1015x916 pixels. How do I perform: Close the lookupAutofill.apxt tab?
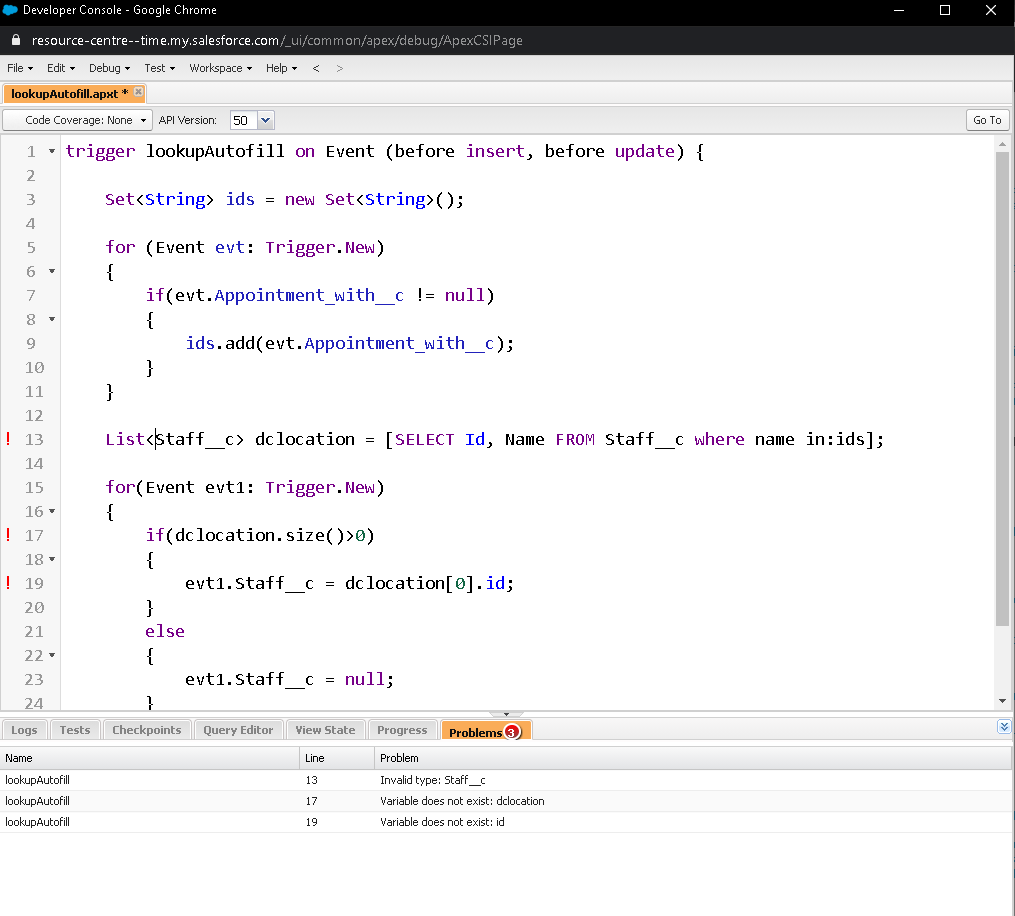(138, 92)
